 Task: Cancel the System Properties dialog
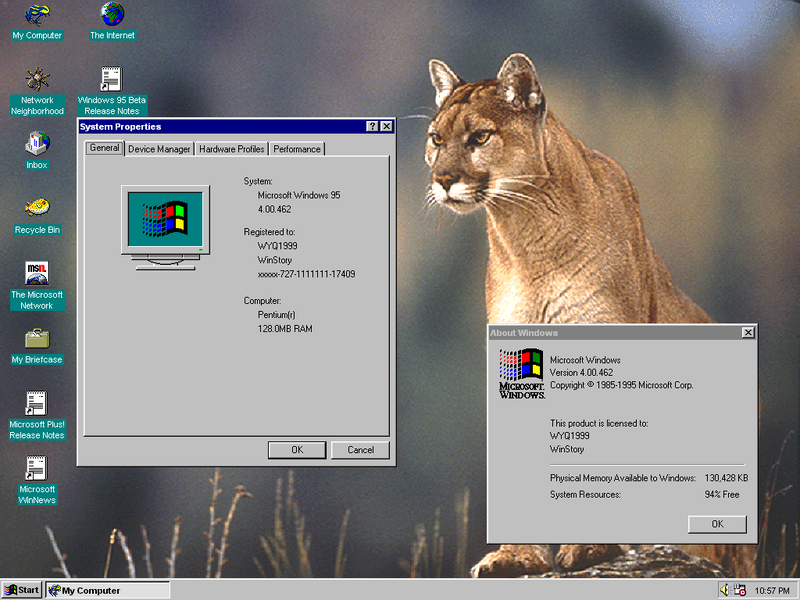coord(360,450)
